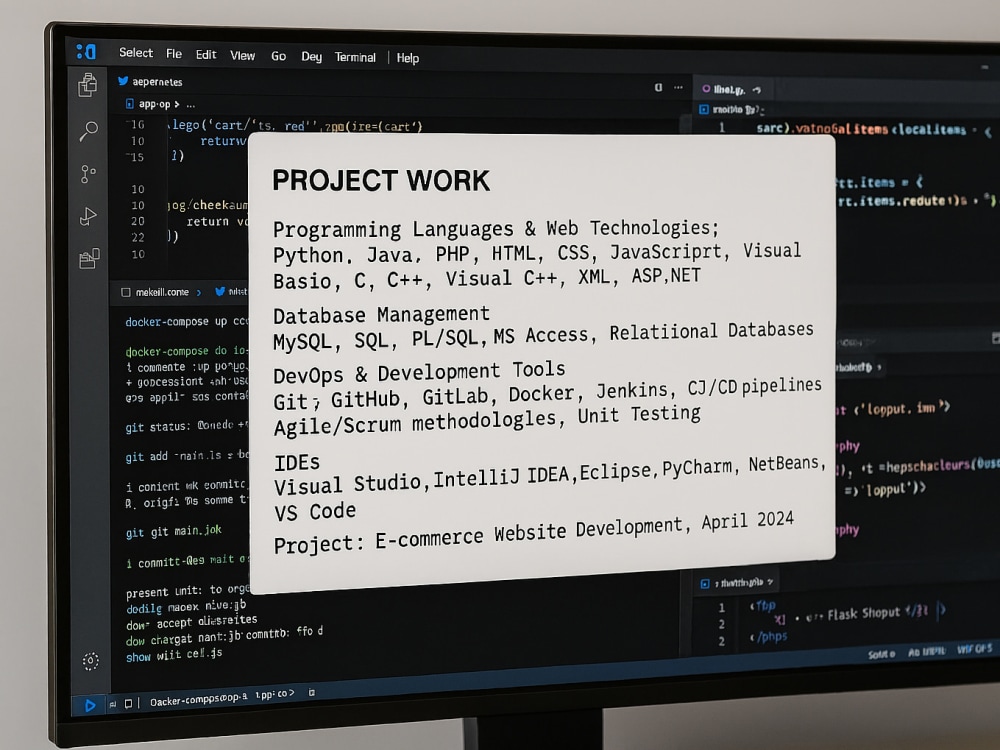Screen dimensions: 1000x750
Task: Open the Fle menu
Action: coord(174,54)
